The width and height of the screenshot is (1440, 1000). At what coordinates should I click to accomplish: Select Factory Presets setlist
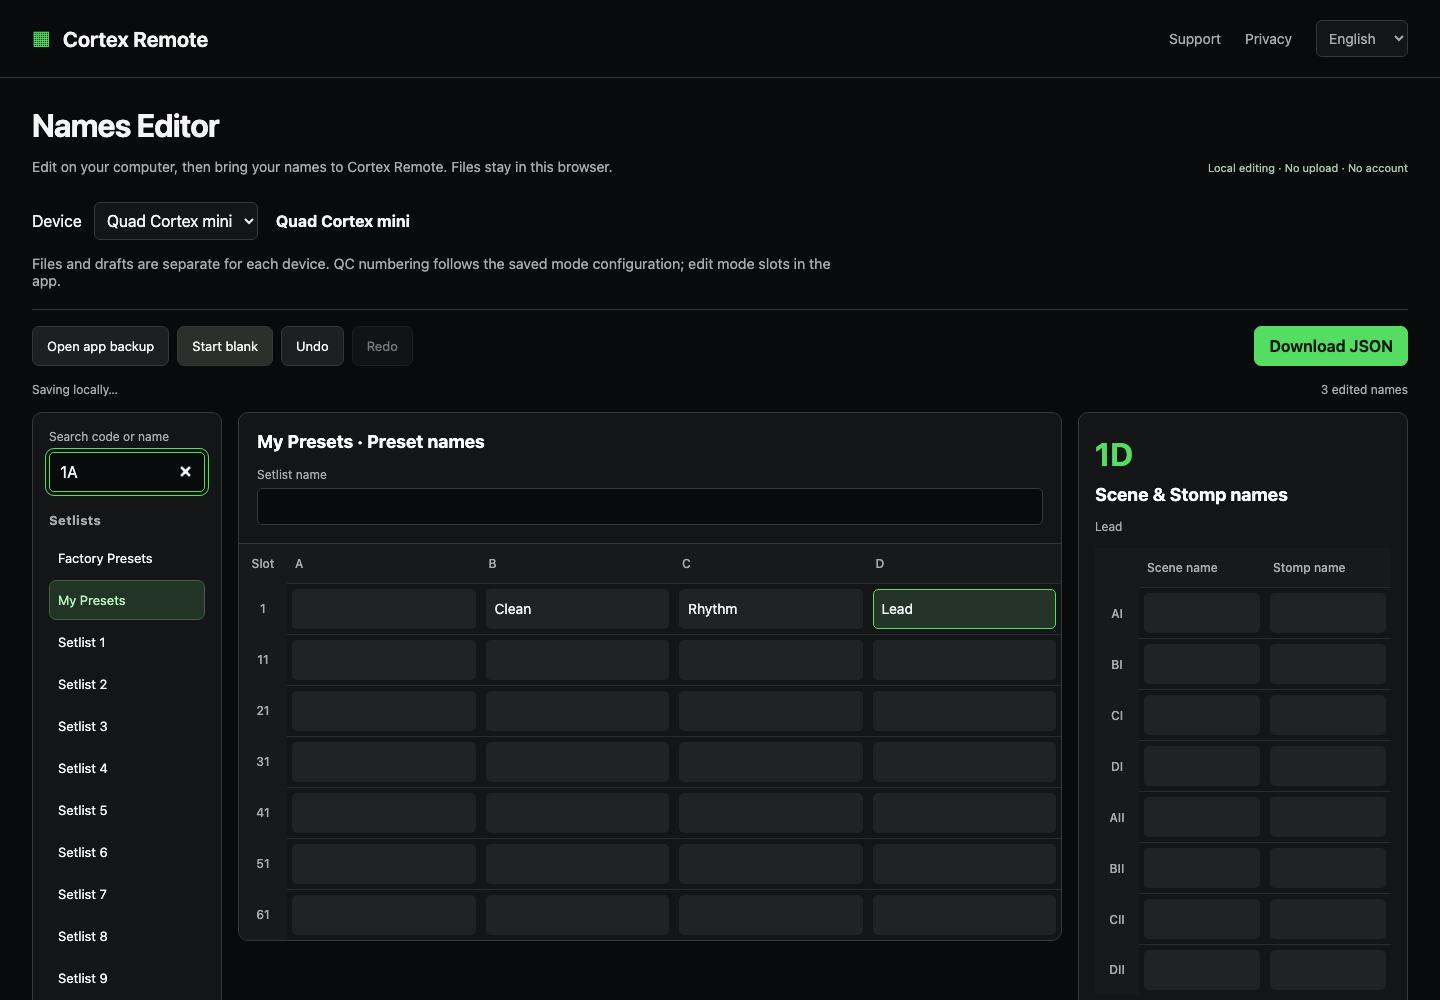pyautogui.click(x=127, y=558)
